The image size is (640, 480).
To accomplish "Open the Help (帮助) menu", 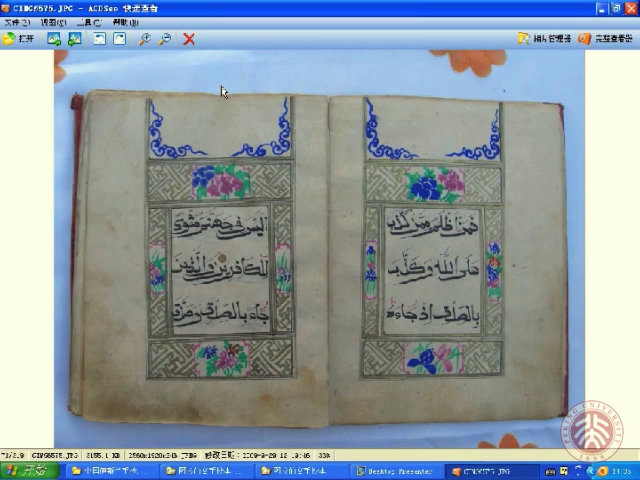I will pyautogui.click(x=126, y=22).
